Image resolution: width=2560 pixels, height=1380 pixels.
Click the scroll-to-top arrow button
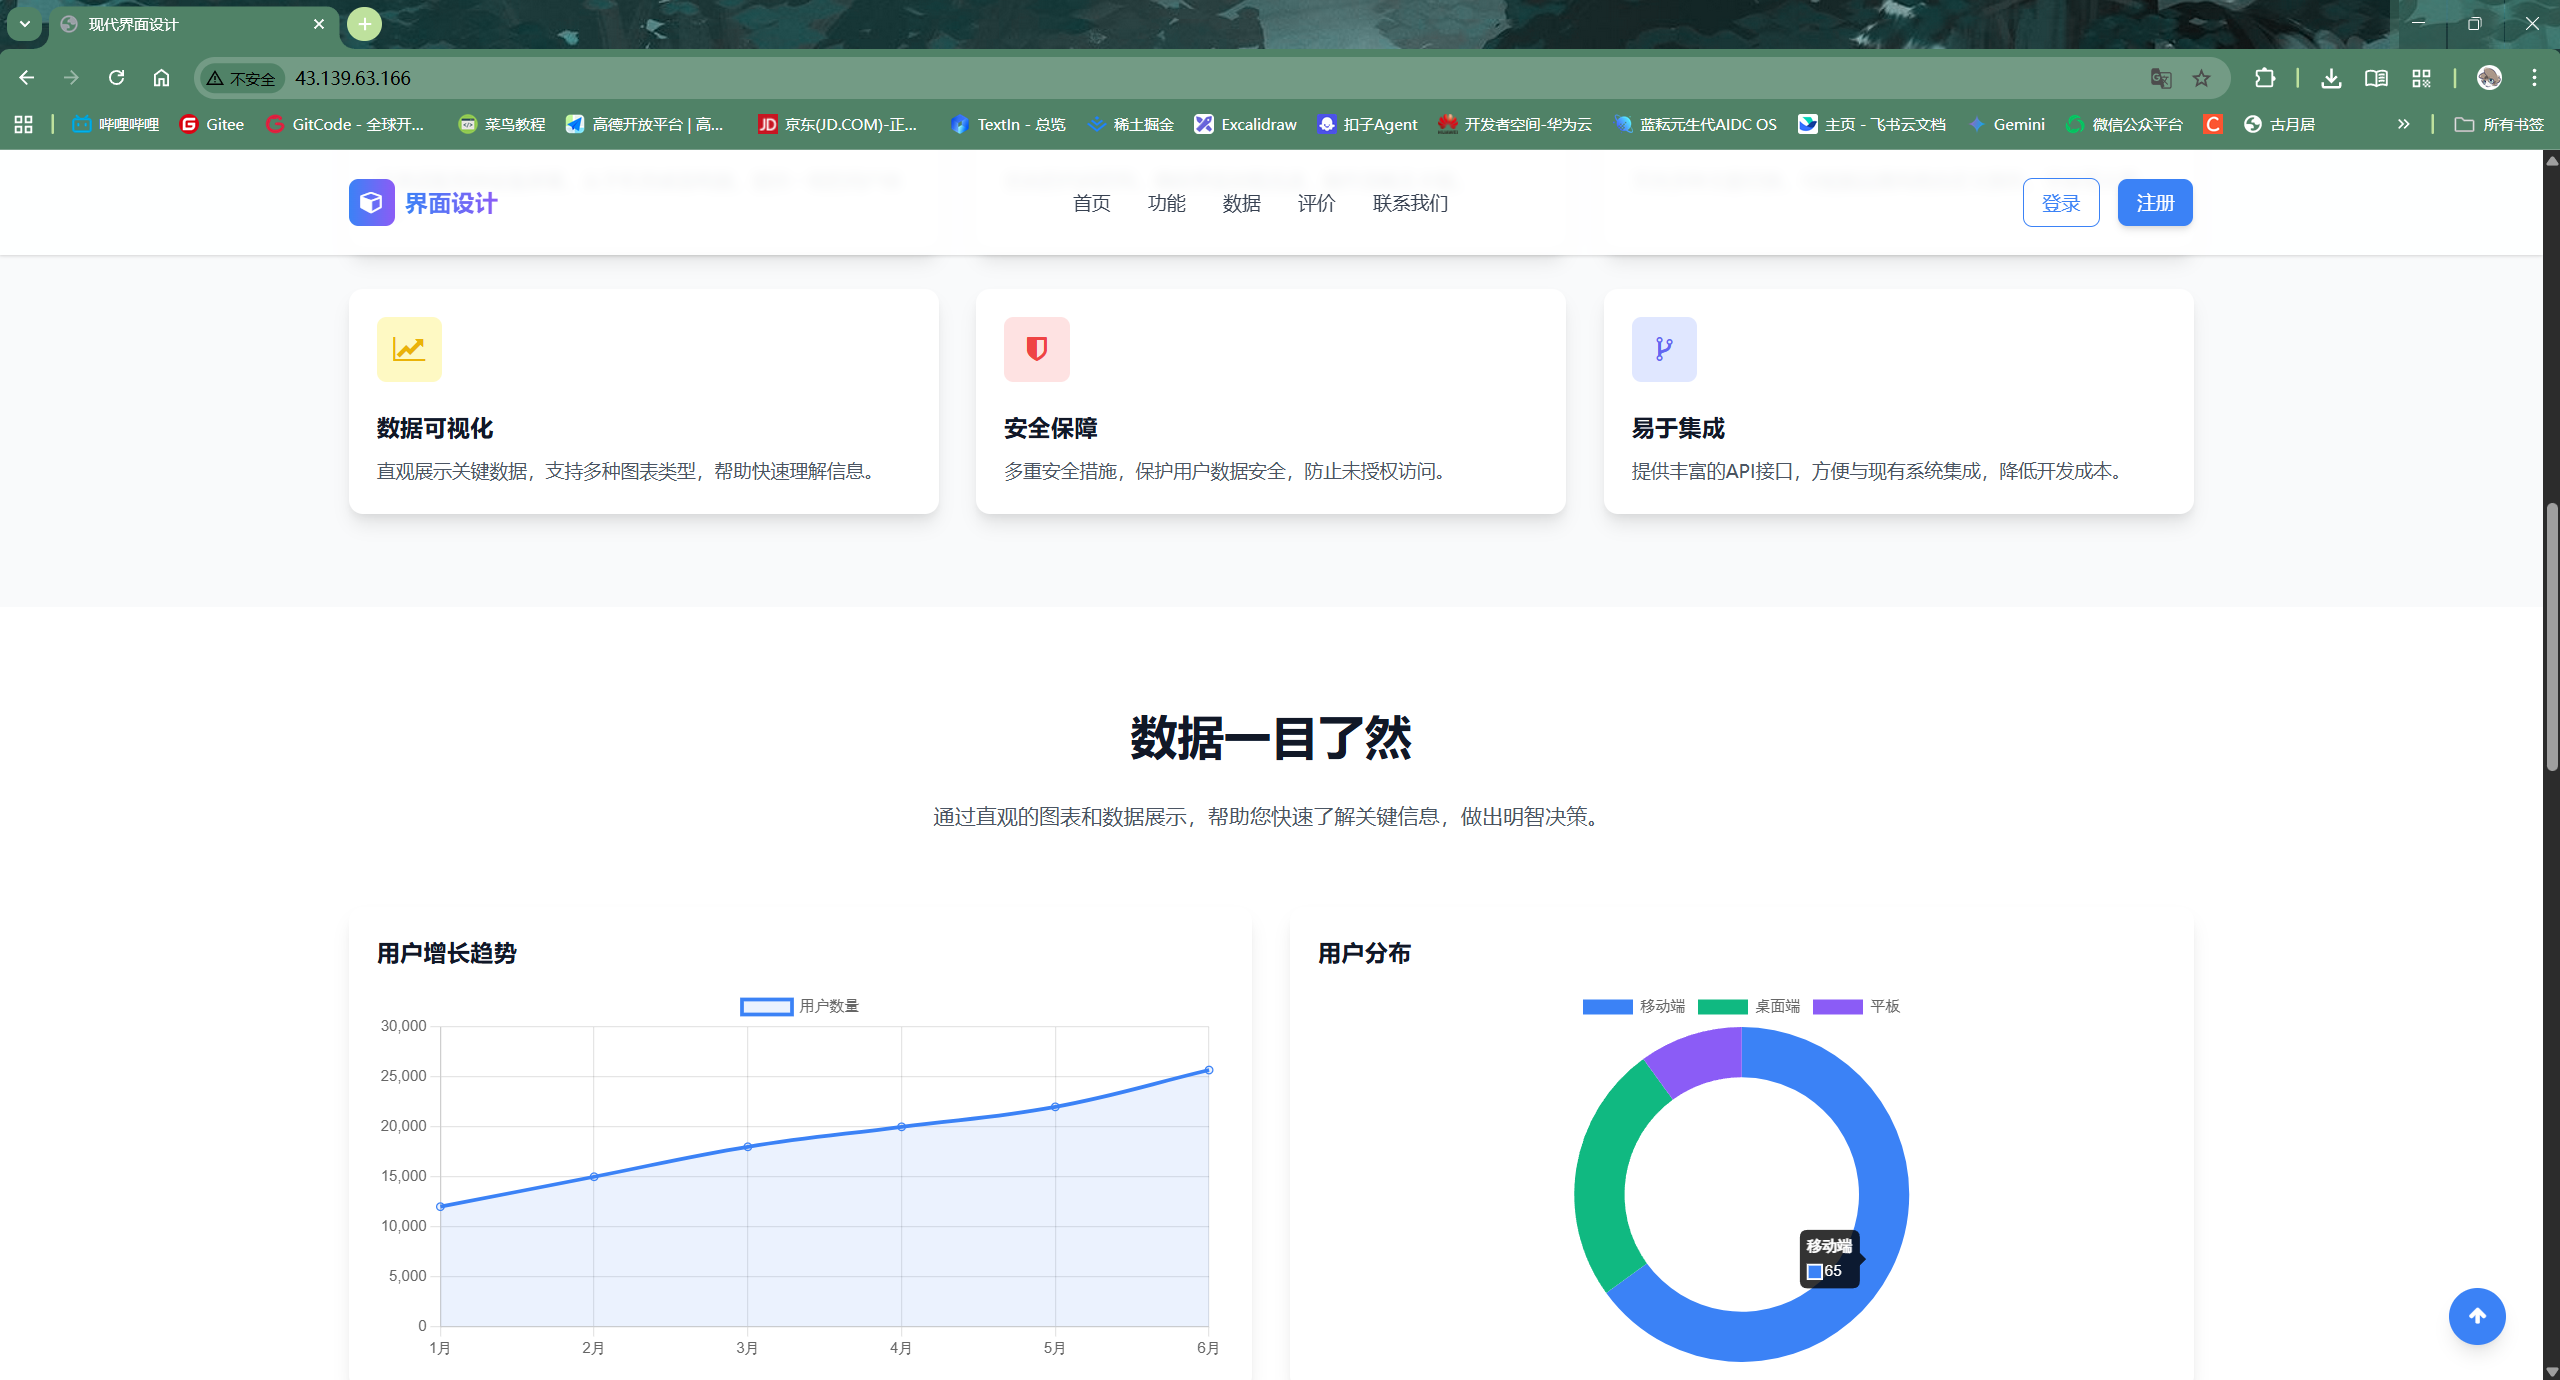2476,1316
